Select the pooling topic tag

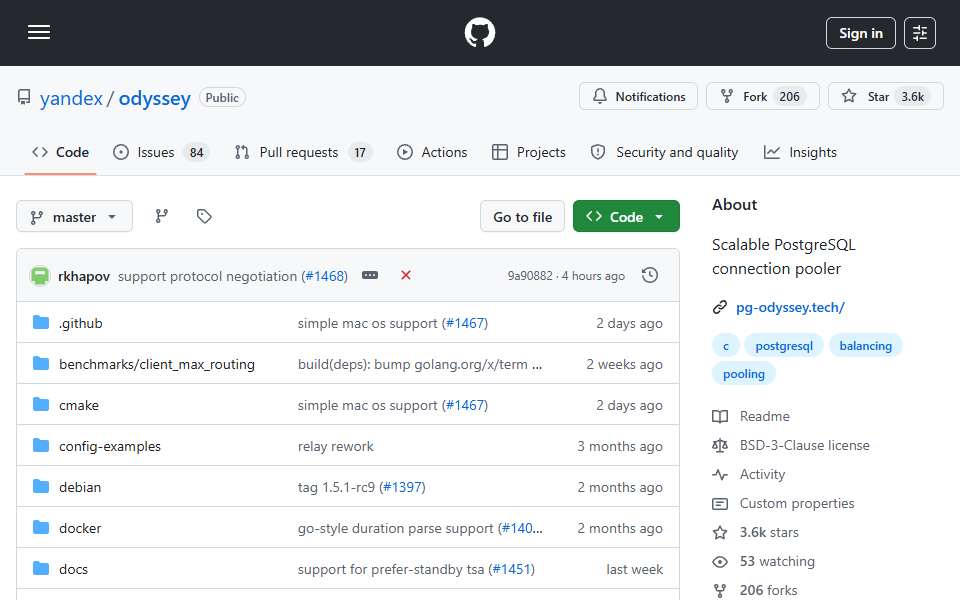[743, 374]
